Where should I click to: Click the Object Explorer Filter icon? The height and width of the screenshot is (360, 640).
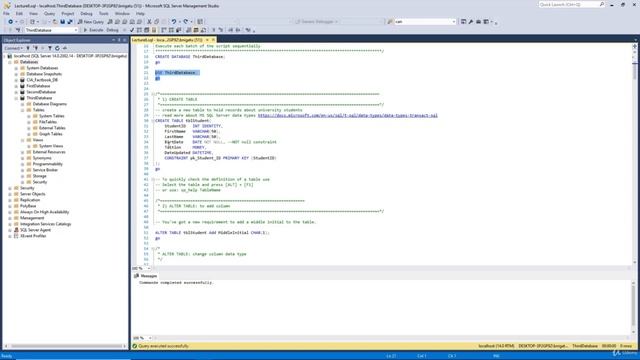pos(50,48)
